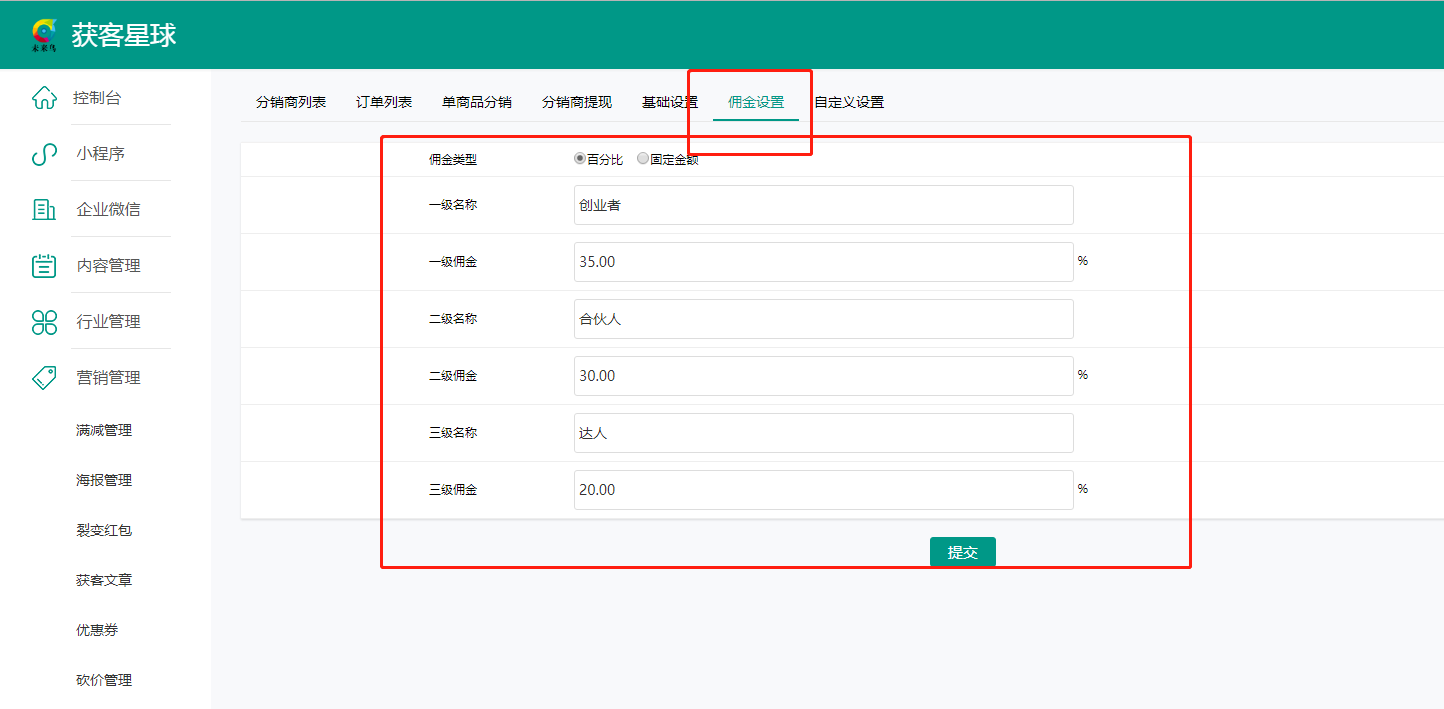1444x709 pixels.
Task: Open 裂变红包 submenu item
Action: tap(104, 531)
